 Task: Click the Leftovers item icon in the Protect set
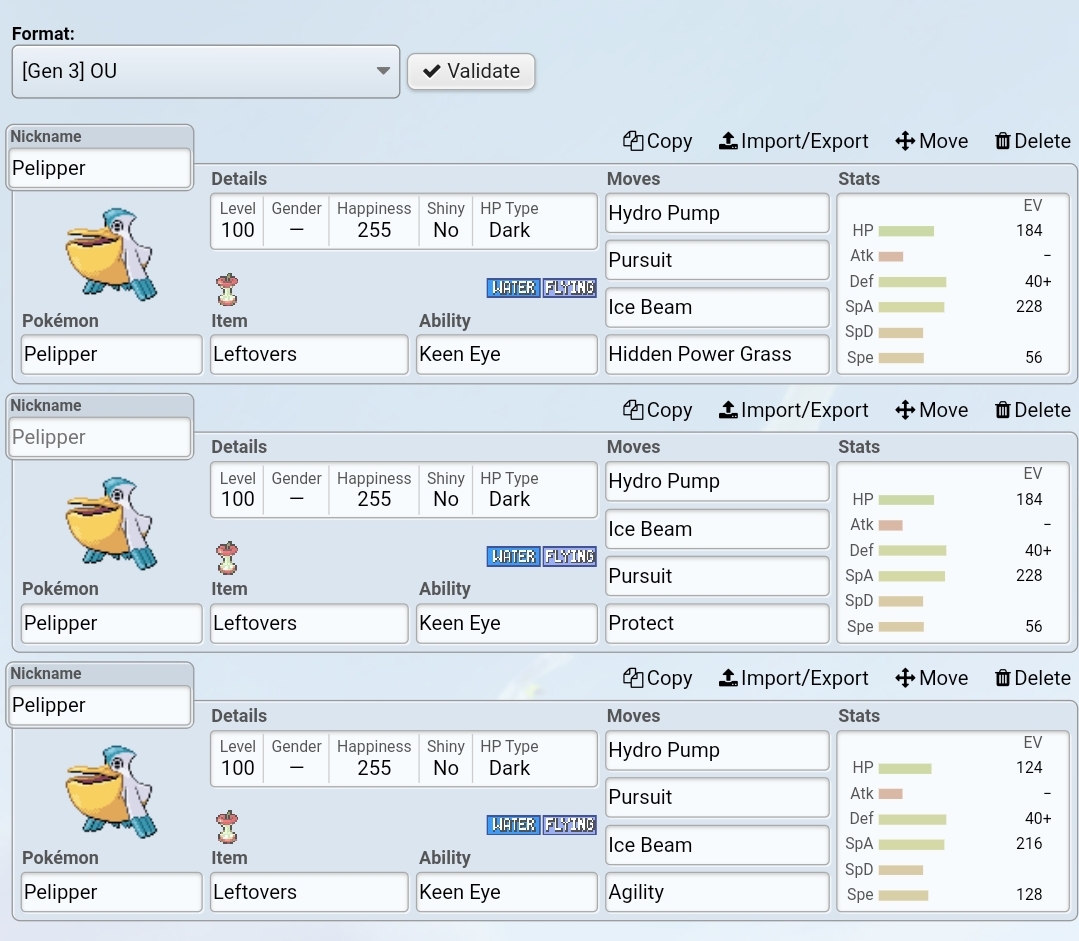(227, 558)
